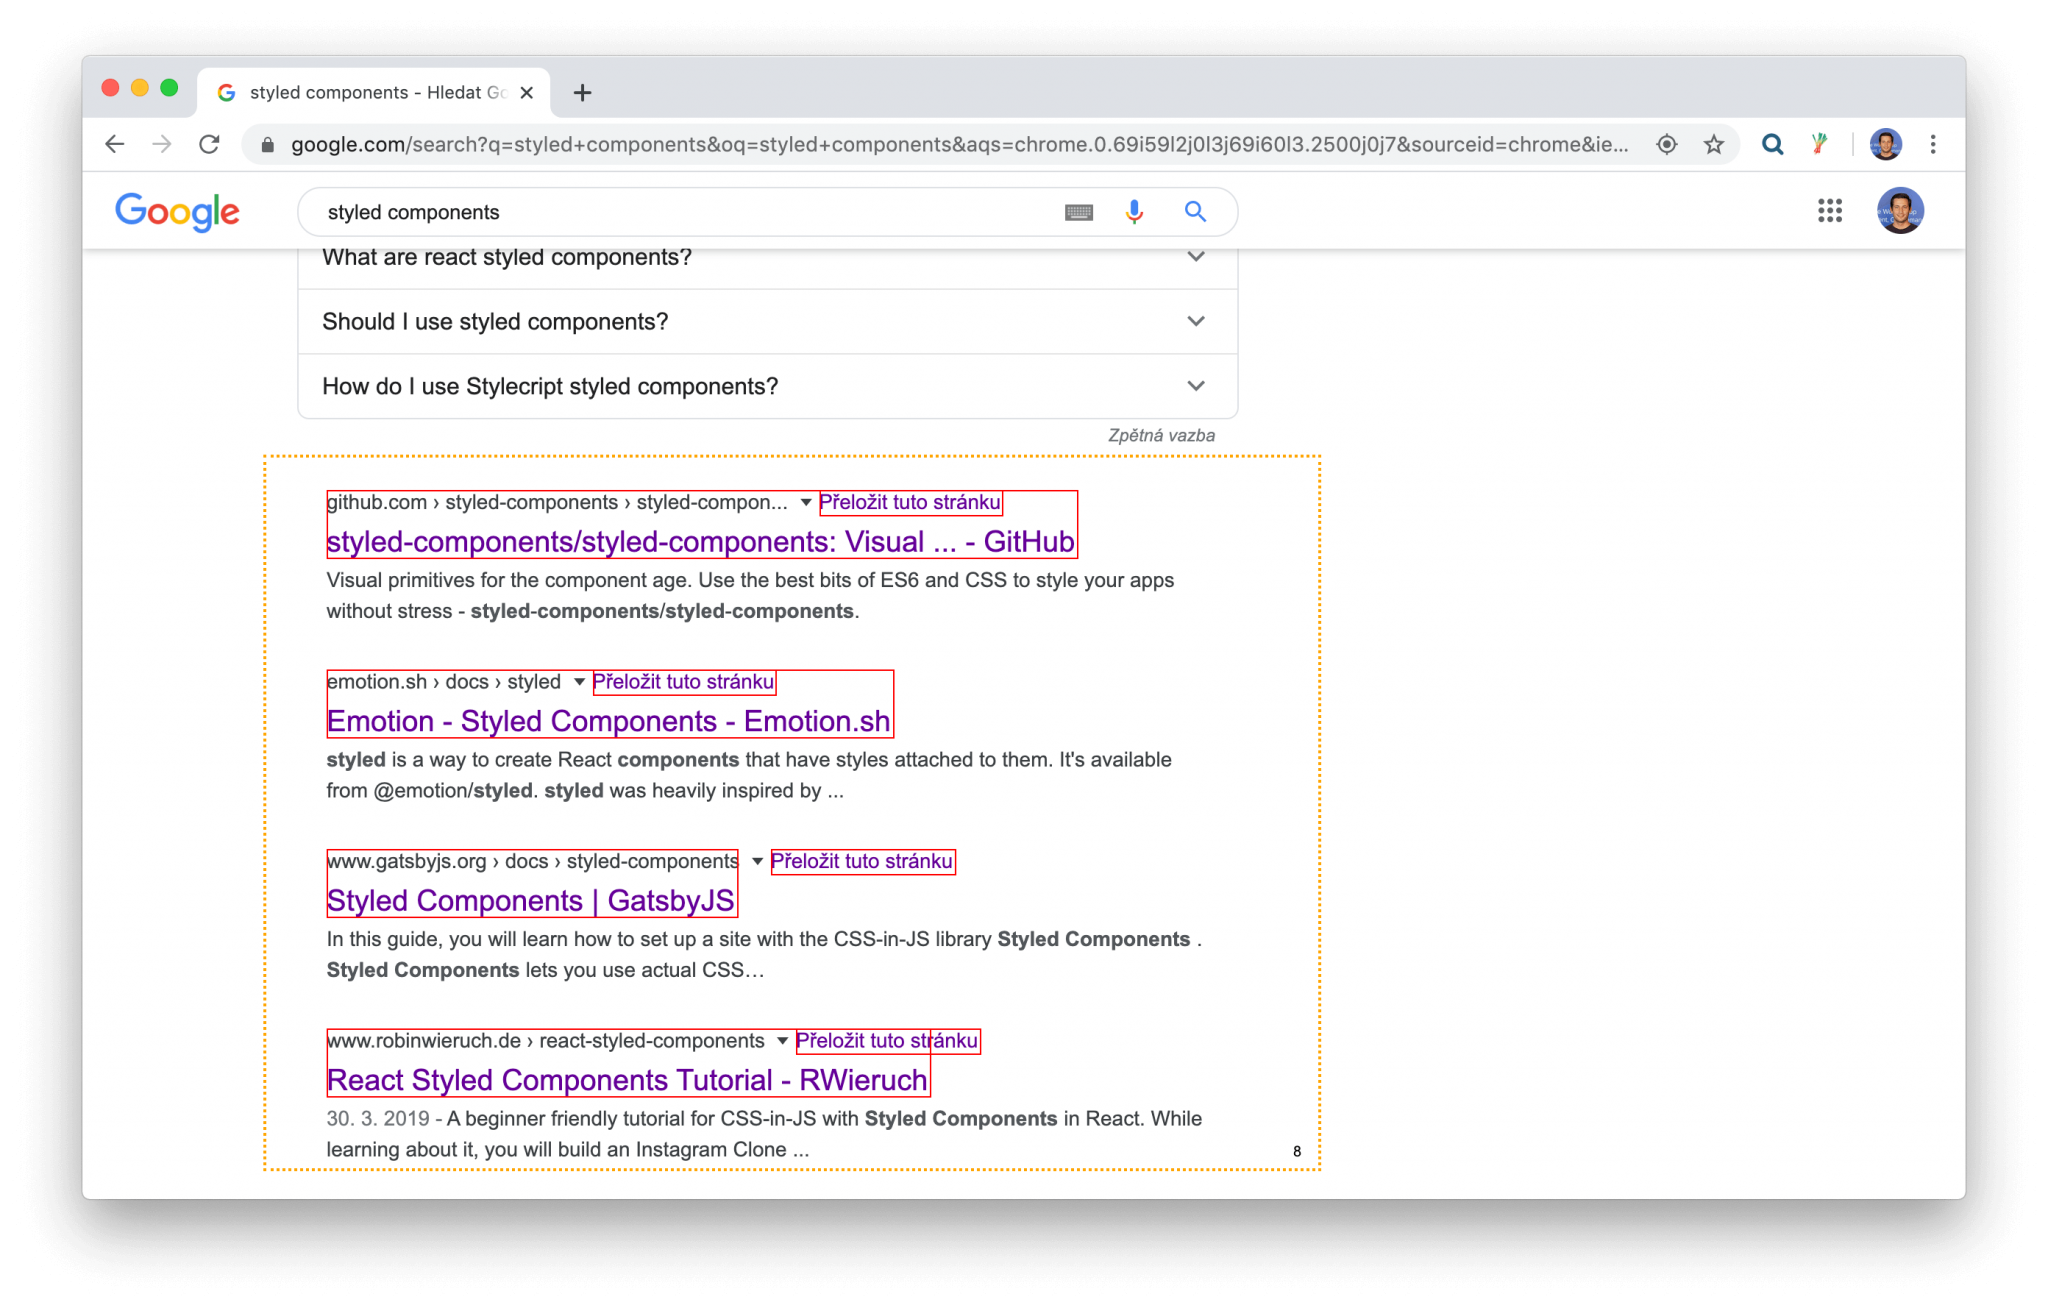Open the GitHub styled-components result link
This screenshot has width=2048, height=1308.
point(700,541)
